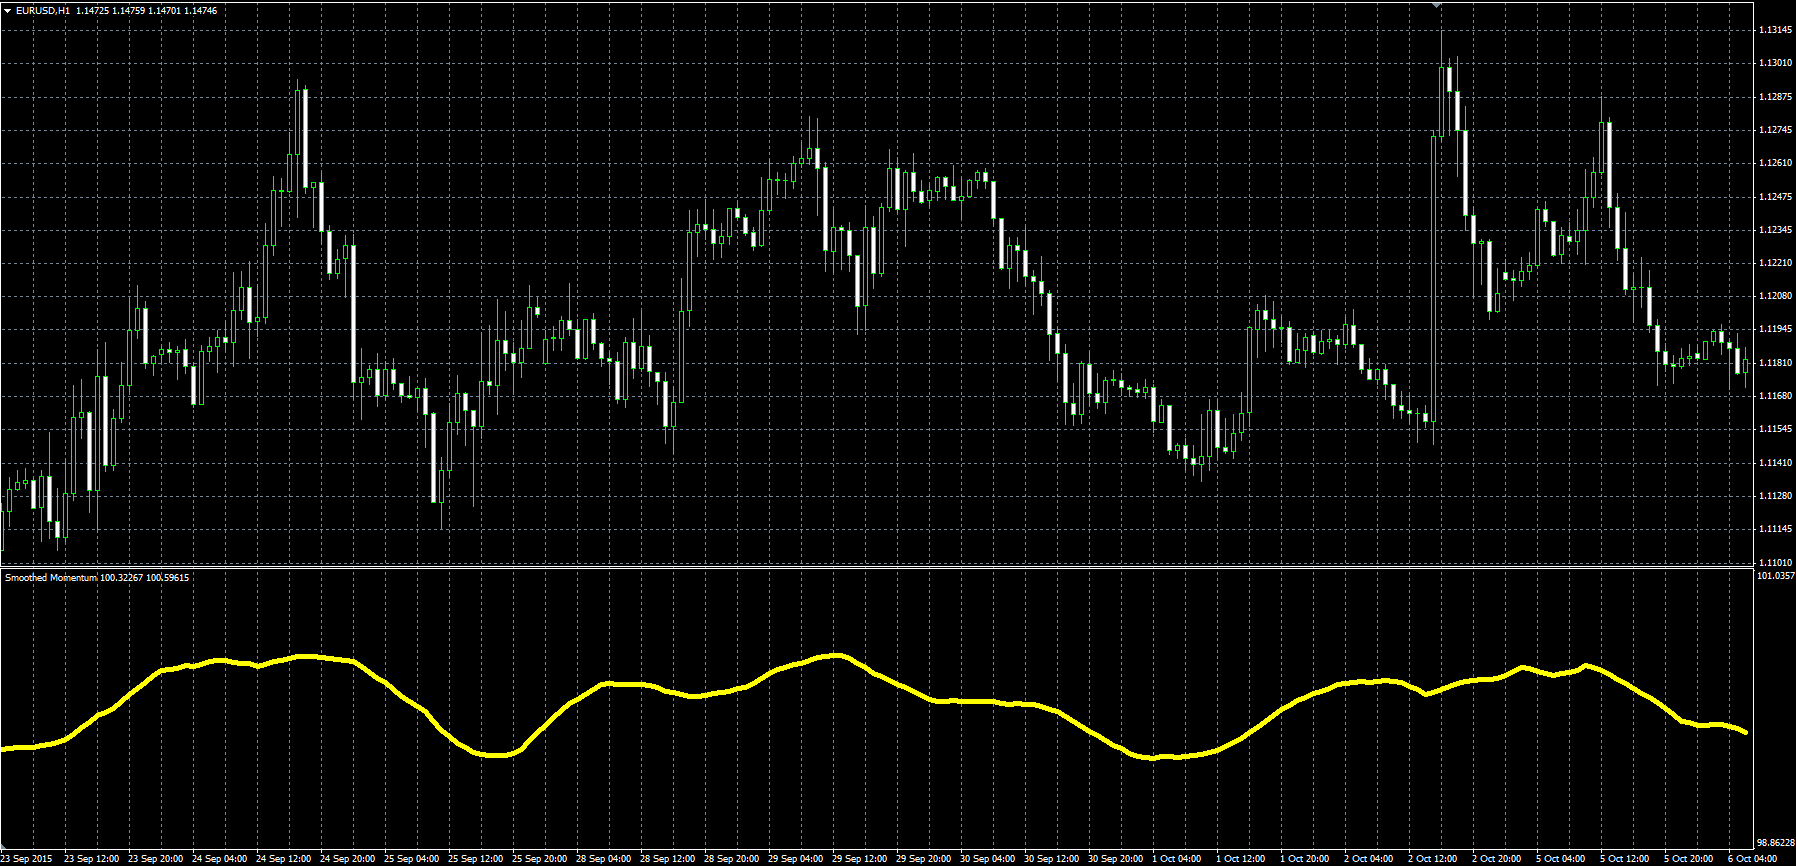Click the 5 Oct 20:00 time label
The width and height of the screenshot is (1796, 866).
point(1689,859)
